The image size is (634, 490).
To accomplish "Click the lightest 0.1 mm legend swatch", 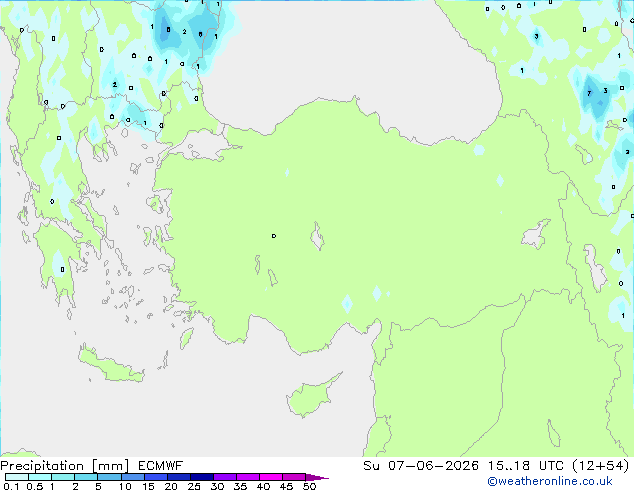I will 17,477.
